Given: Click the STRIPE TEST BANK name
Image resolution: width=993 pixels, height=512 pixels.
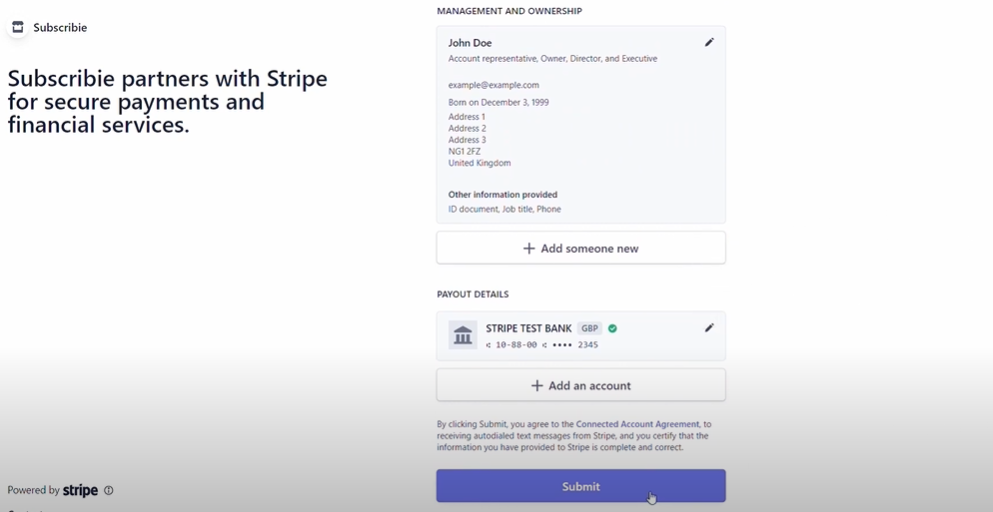Looking at the screenshot, I should (529, 328).
